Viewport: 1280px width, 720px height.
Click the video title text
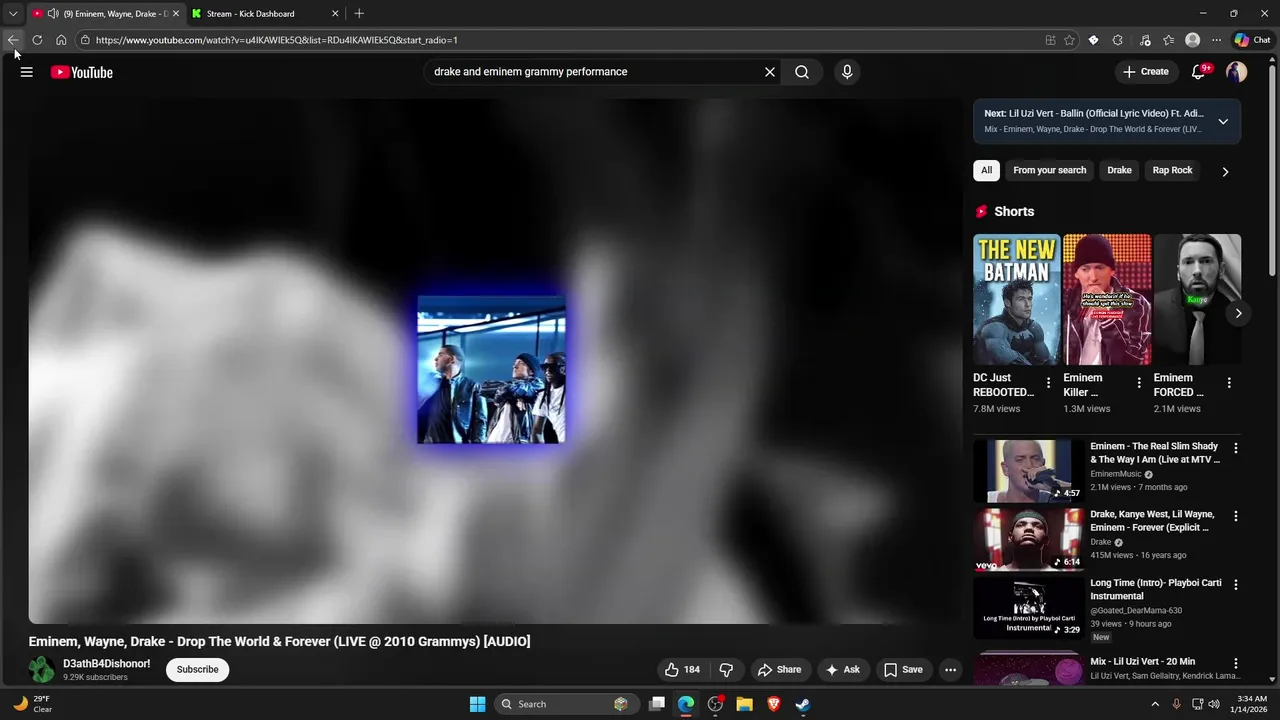click(280, 642)
